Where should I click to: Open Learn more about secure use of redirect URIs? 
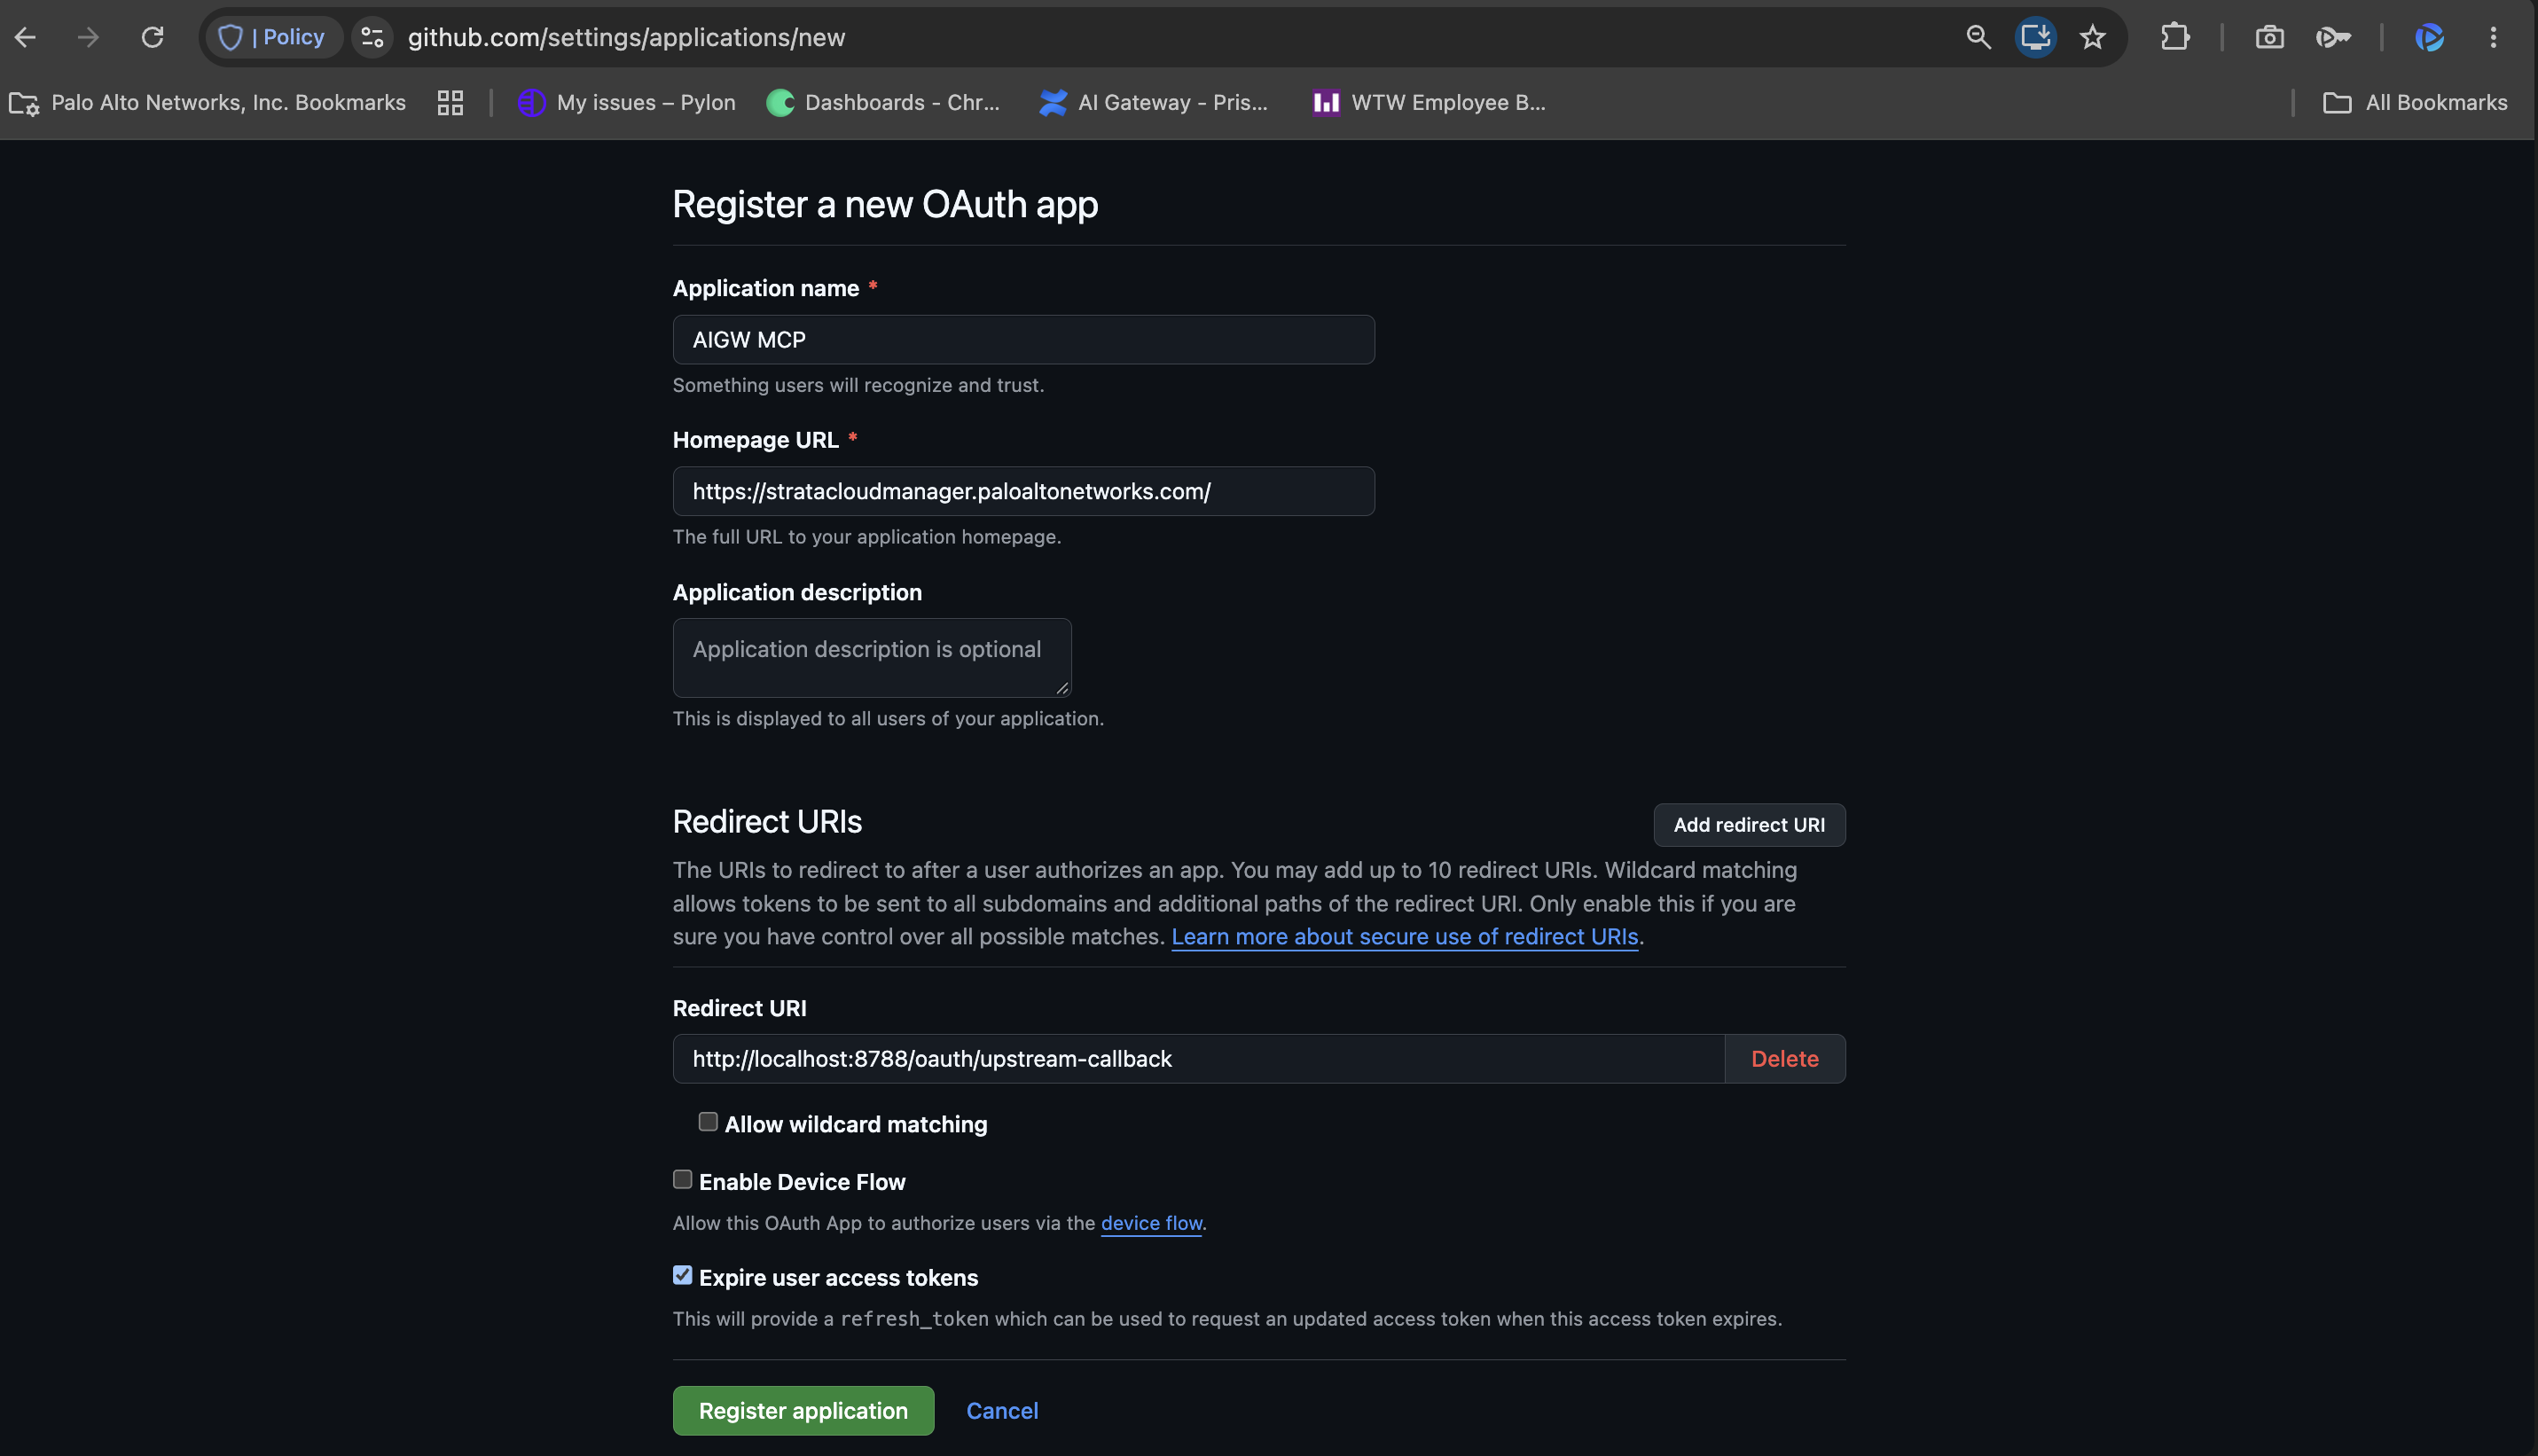click(x=1404, y=936)
